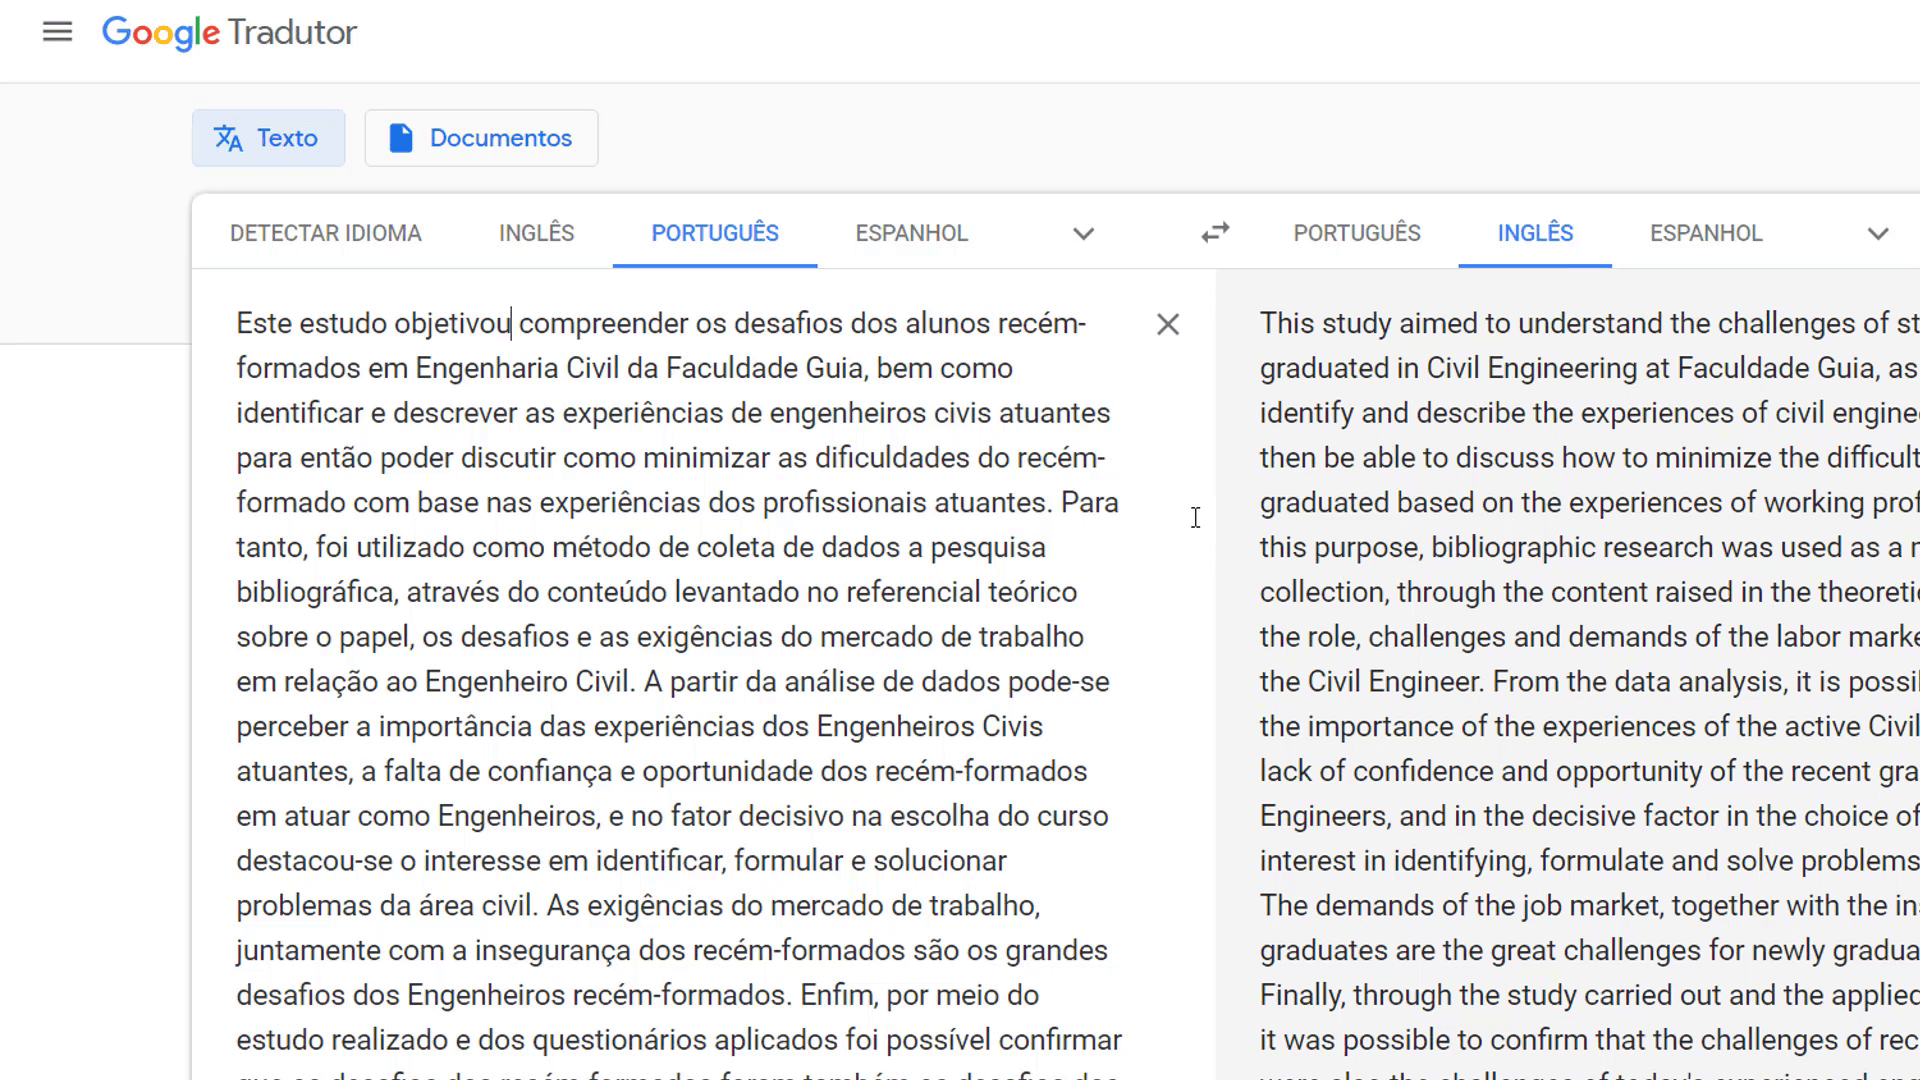Select Espanhol as target language
This screenshot has width=1920, height=1080.
[1705, 232]
